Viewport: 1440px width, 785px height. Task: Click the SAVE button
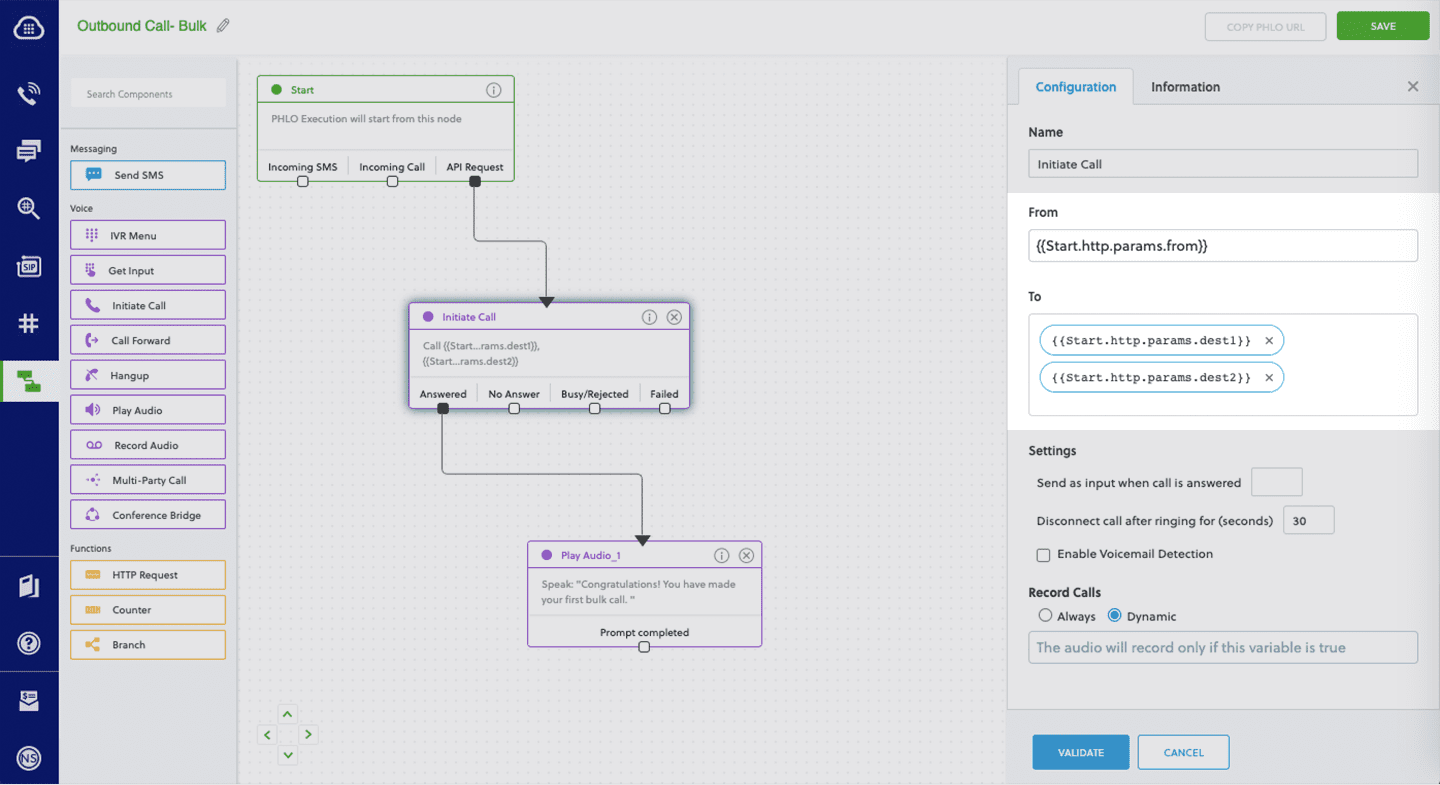tap(1382, 26)
